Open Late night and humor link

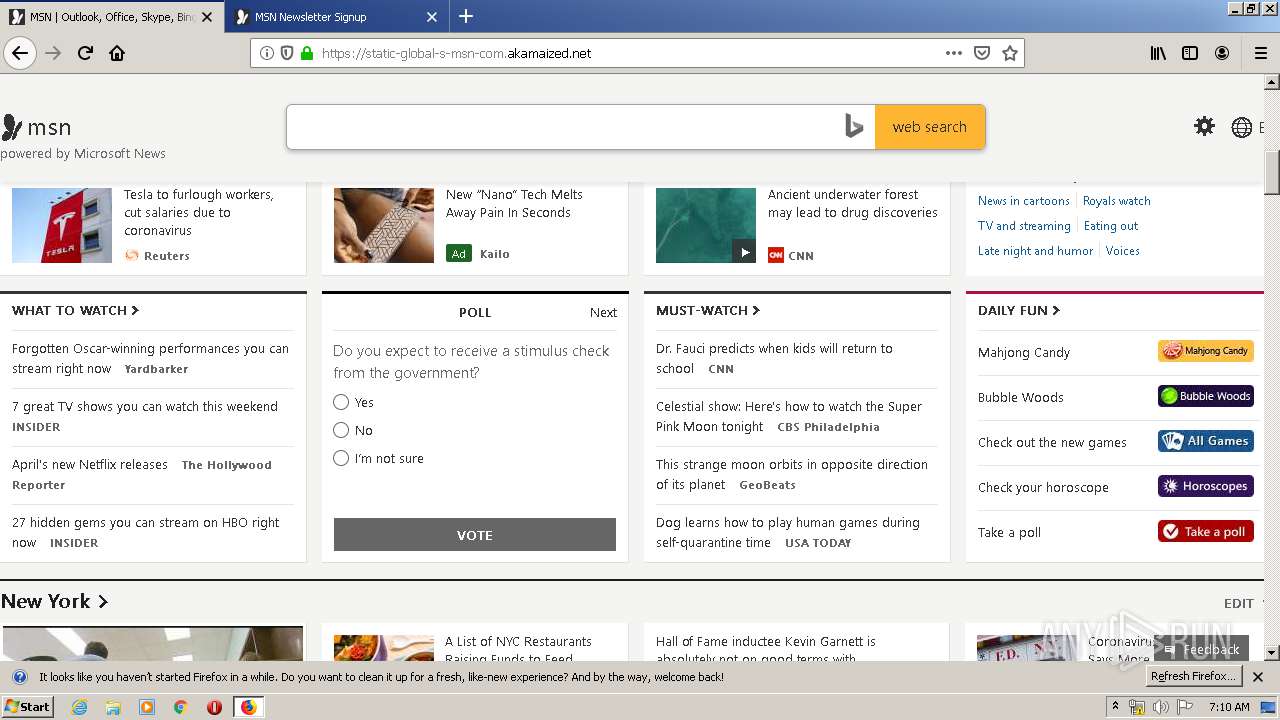click(x=1035, y=251)
